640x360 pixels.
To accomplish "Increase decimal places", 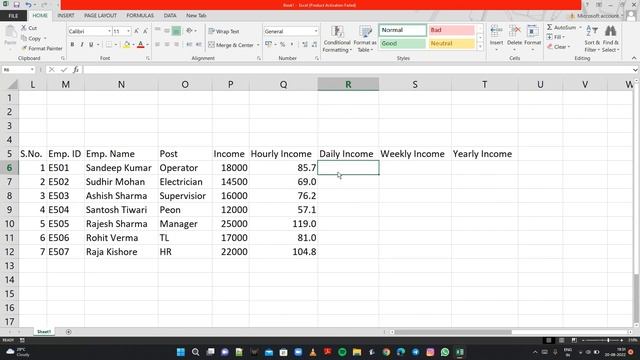I will 305,44.
